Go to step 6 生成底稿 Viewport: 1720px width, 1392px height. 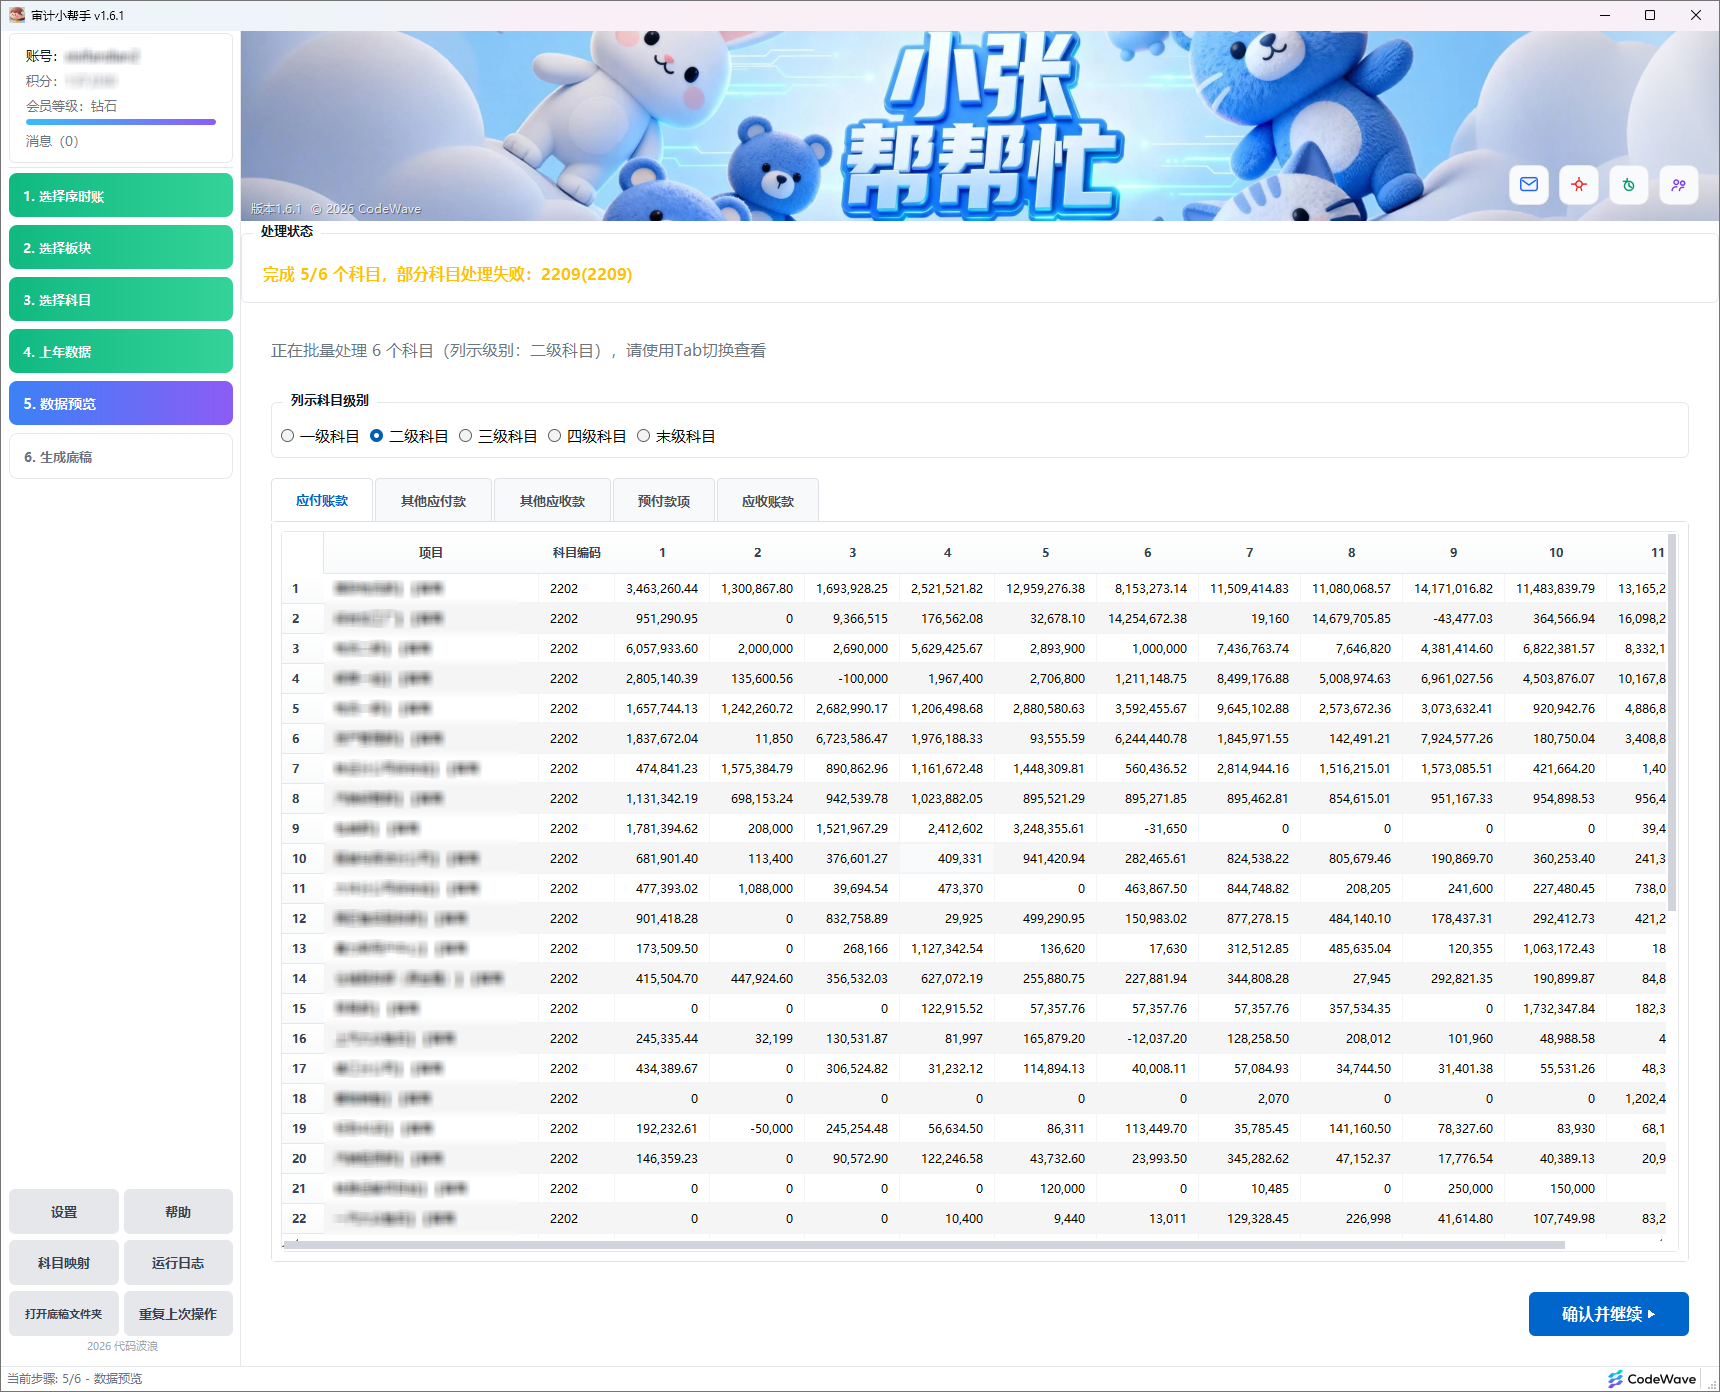coord(120,457)
